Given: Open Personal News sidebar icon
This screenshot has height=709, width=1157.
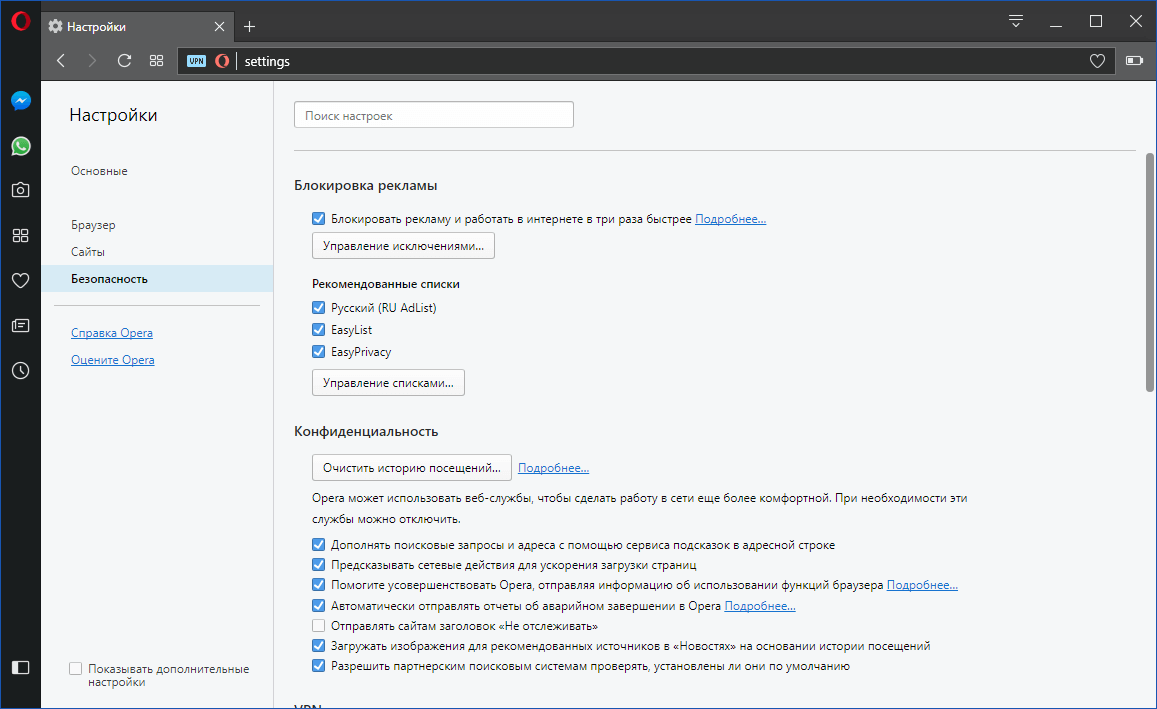Looking at the screenshot, I should [20, 326].
